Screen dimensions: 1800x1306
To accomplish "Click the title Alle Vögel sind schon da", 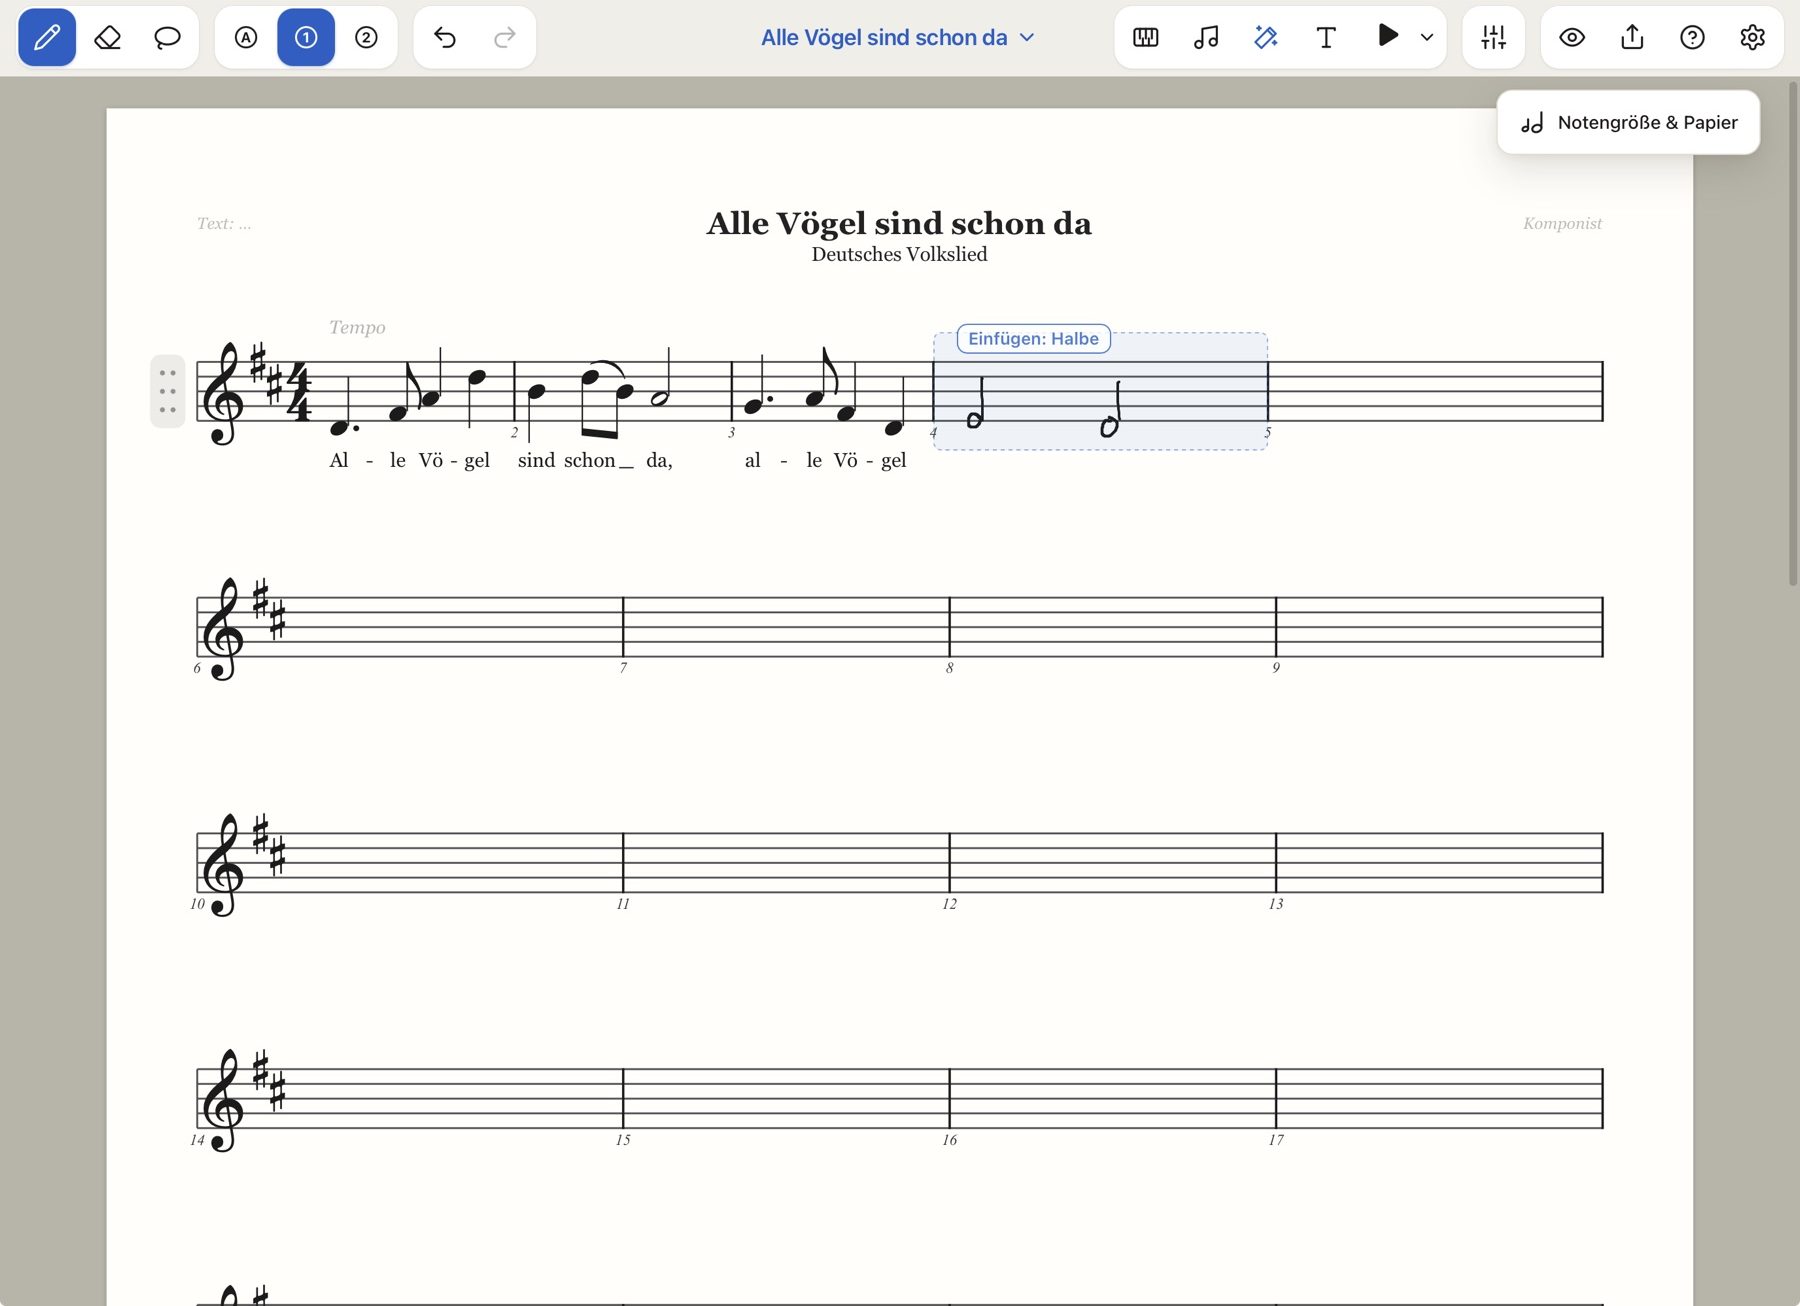I will (899, 223).
